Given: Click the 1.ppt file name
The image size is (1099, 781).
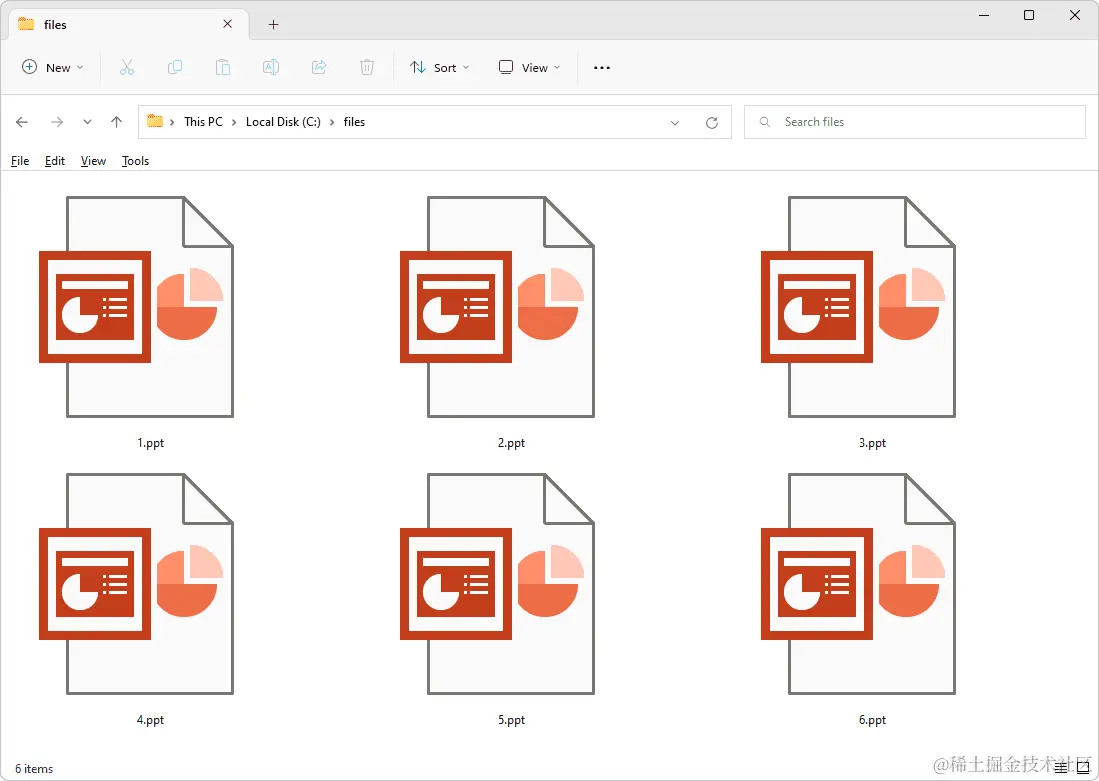Looking at the screenshot, I should pos(150,443).
